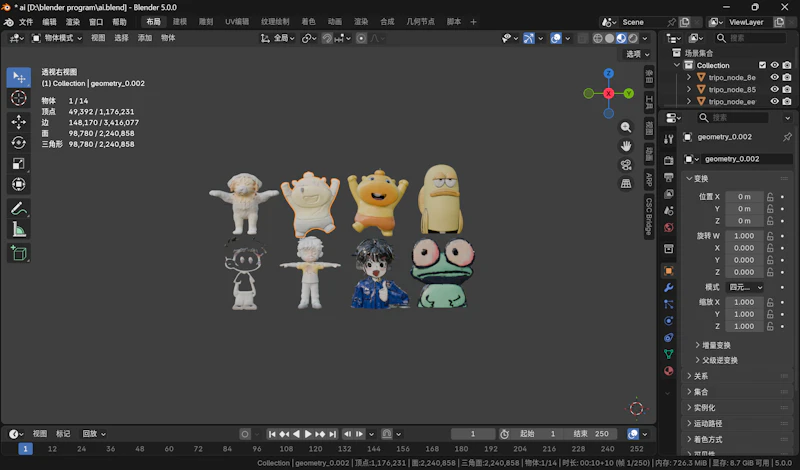Open the Modifiers wrench tab
Viewport: 800px width, 470px height.
point(668,287)
